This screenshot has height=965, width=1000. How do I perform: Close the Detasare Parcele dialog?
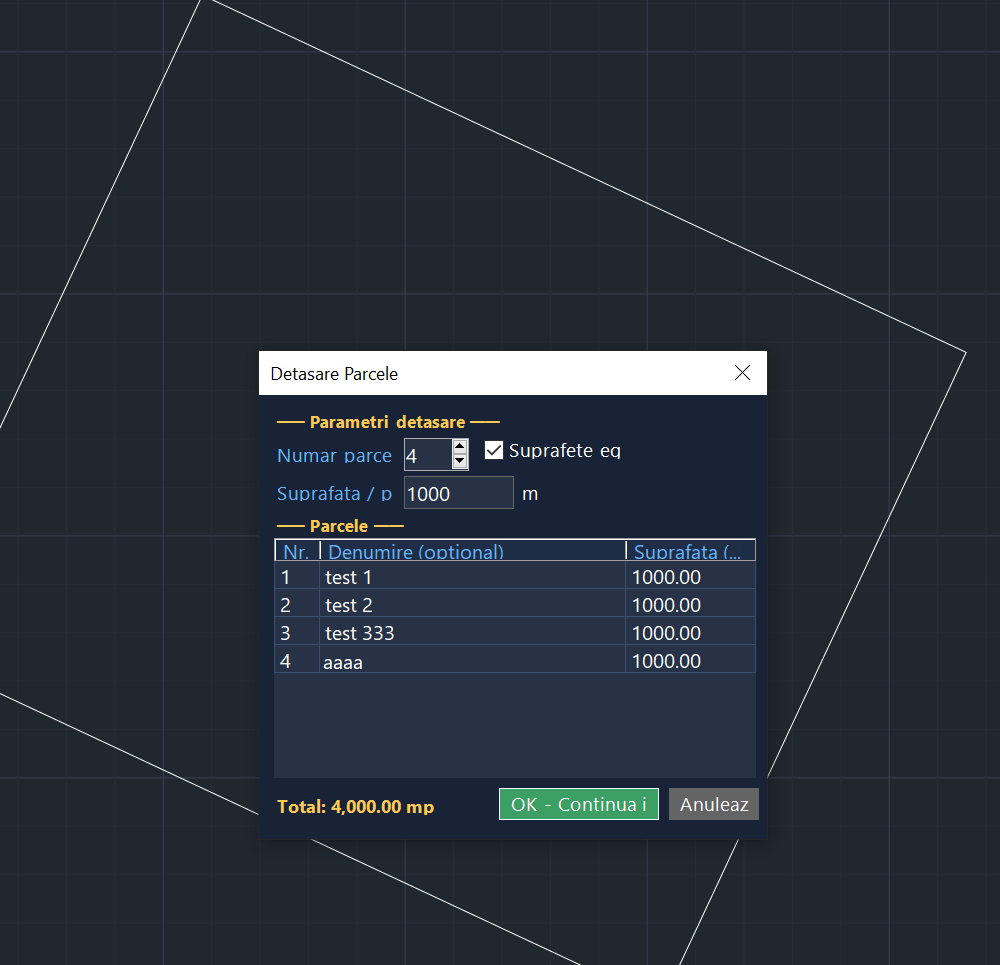coord(742,373)
